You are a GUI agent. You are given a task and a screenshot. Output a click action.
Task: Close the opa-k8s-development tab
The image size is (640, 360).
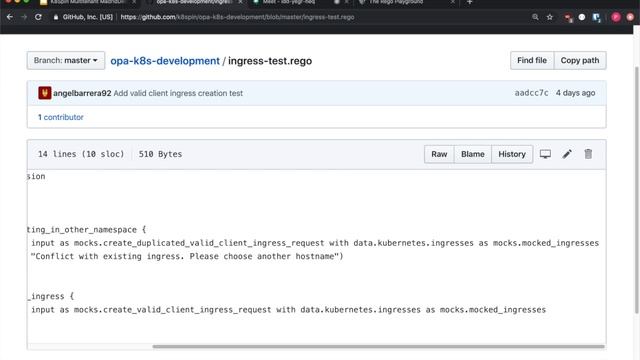240,2
